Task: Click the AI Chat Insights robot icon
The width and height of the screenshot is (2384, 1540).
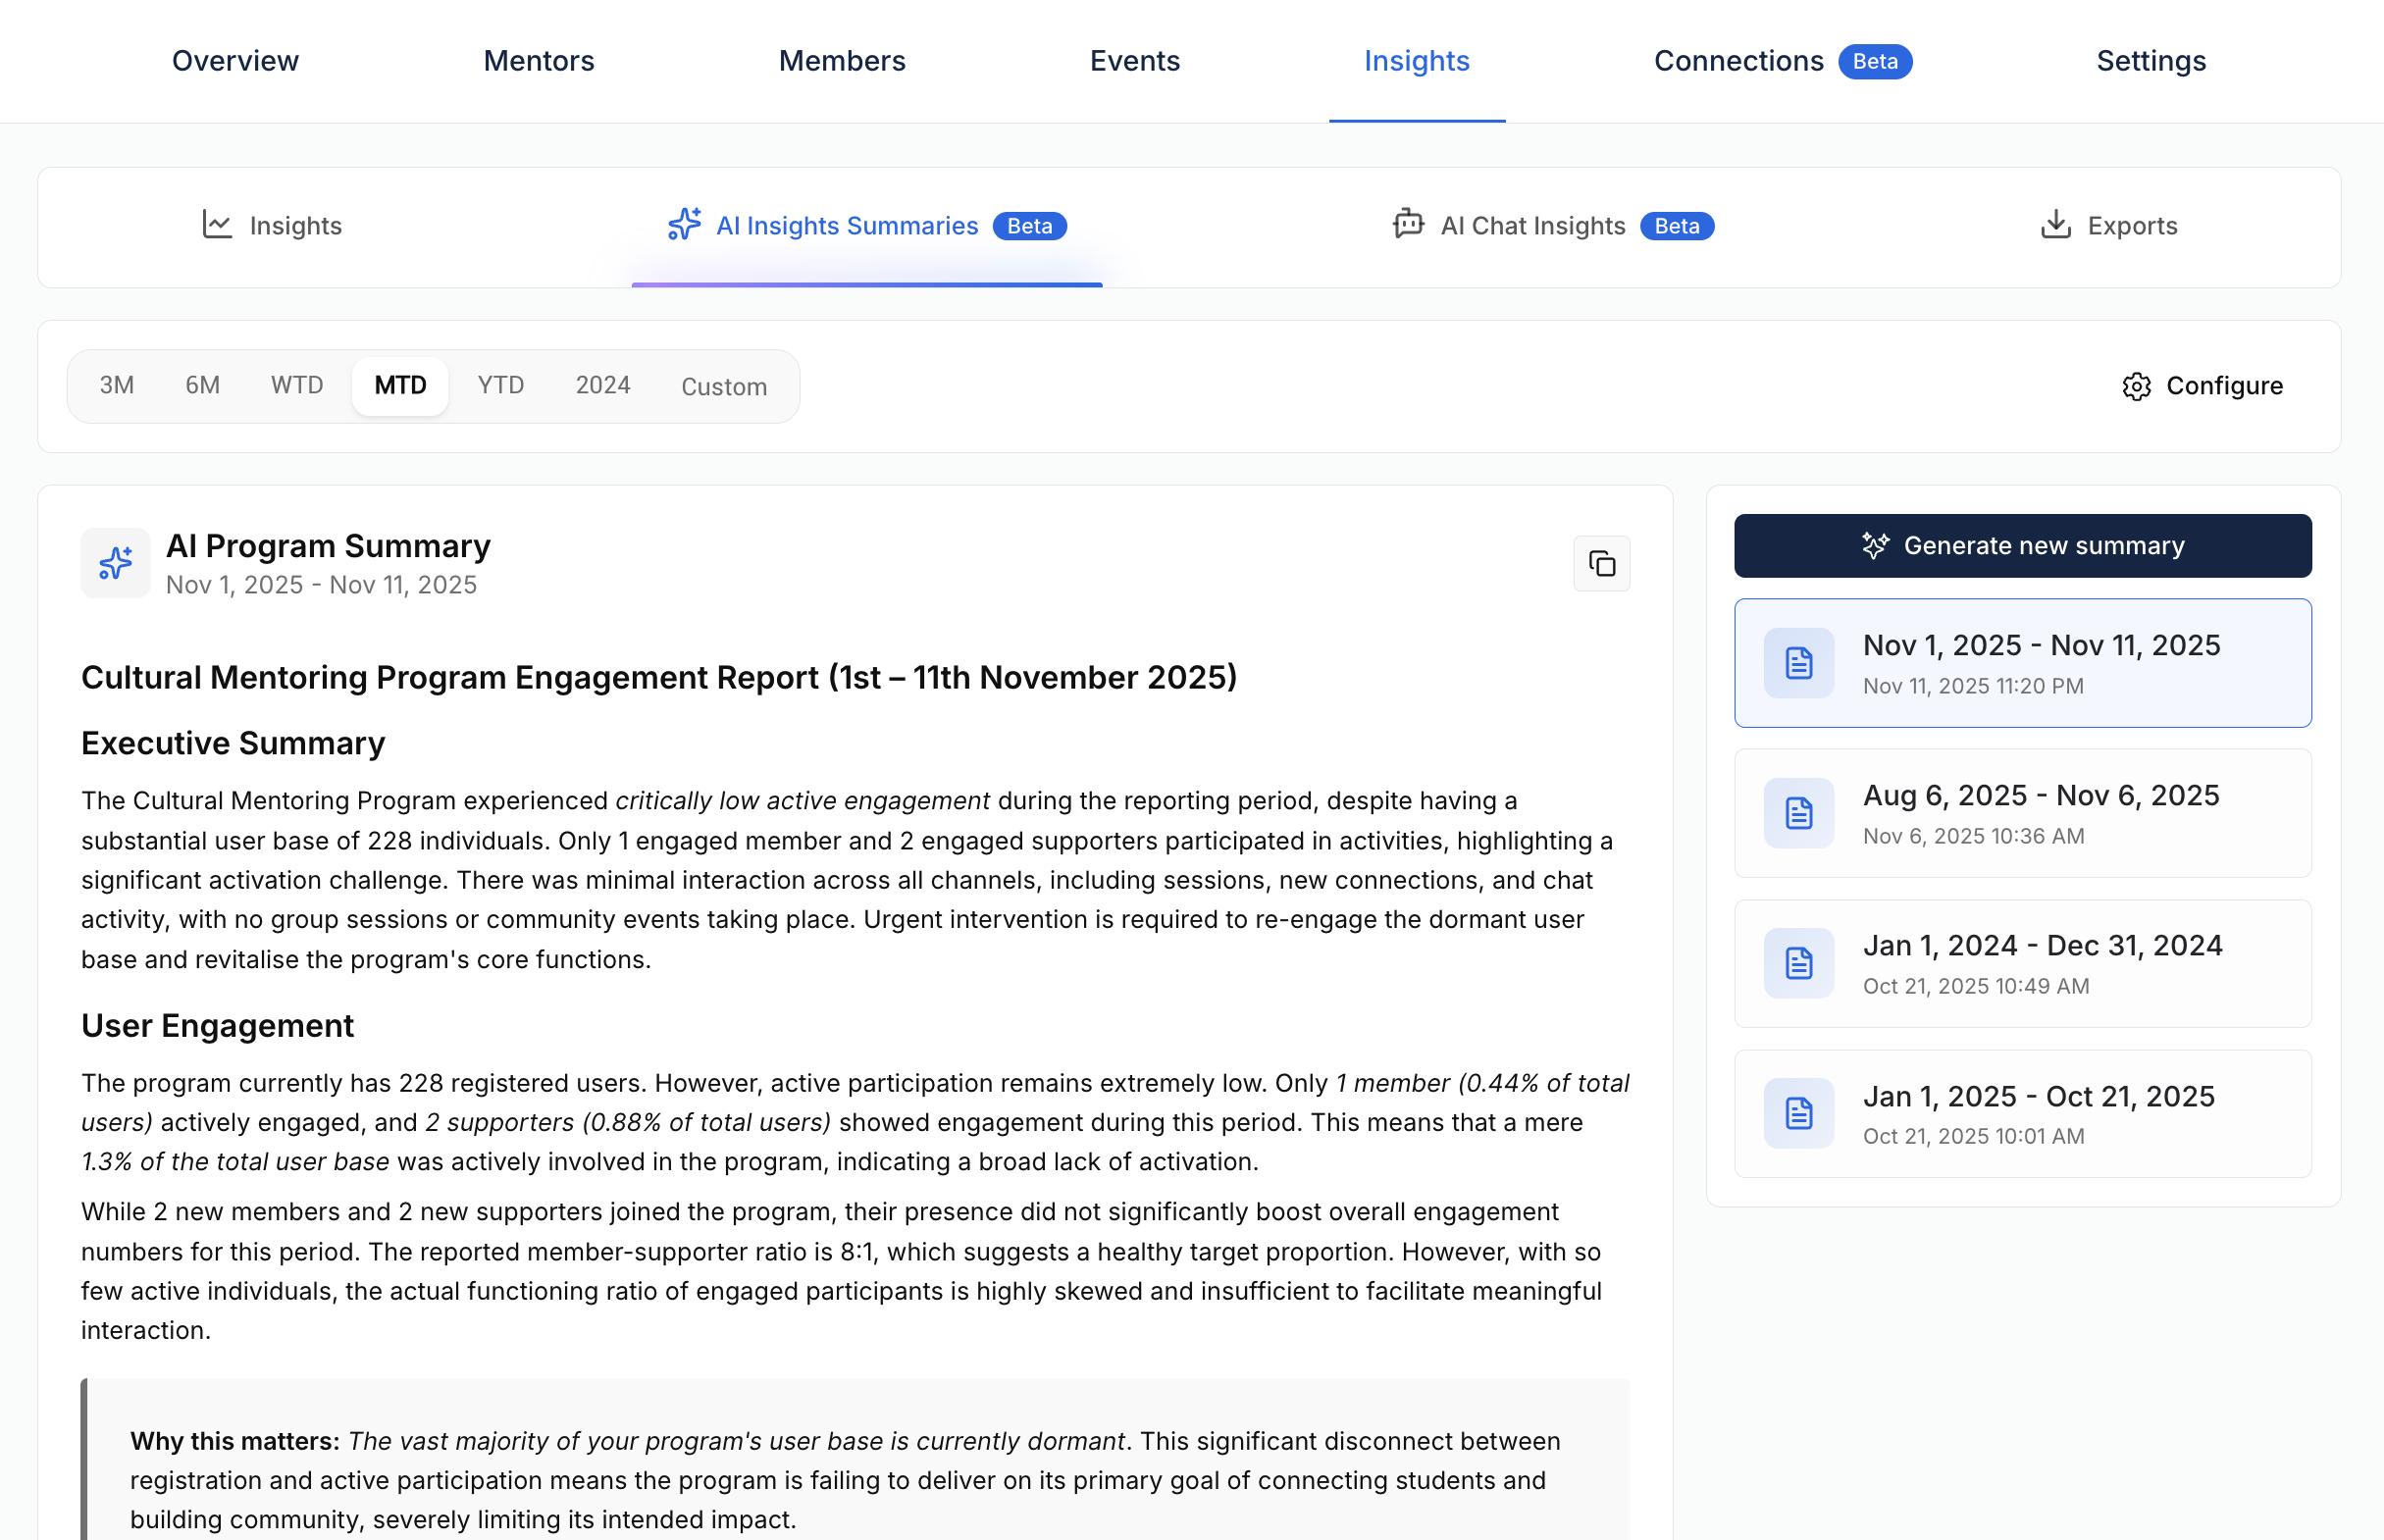Action: (x=1408, y=224)
